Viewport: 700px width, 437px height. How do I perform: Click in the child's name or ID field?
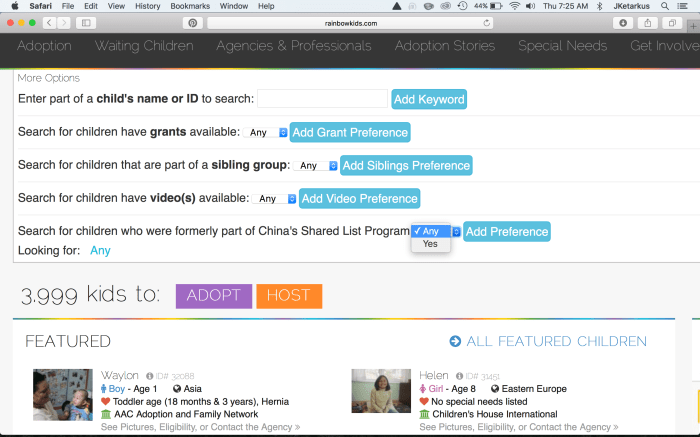tap(322, 99)
